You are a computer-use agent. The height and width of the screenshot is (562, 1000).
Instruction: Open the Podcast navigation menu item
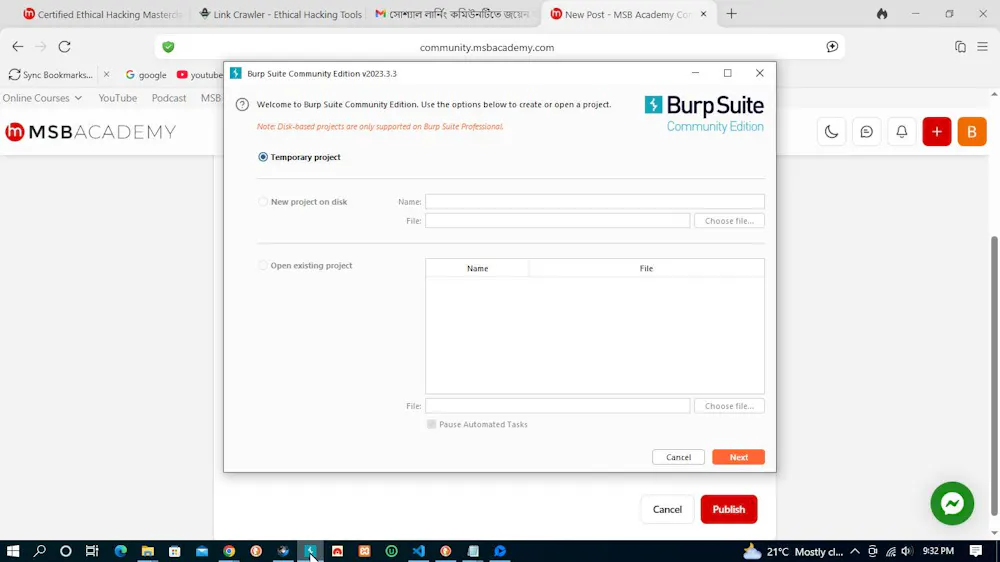coord(168,98)
